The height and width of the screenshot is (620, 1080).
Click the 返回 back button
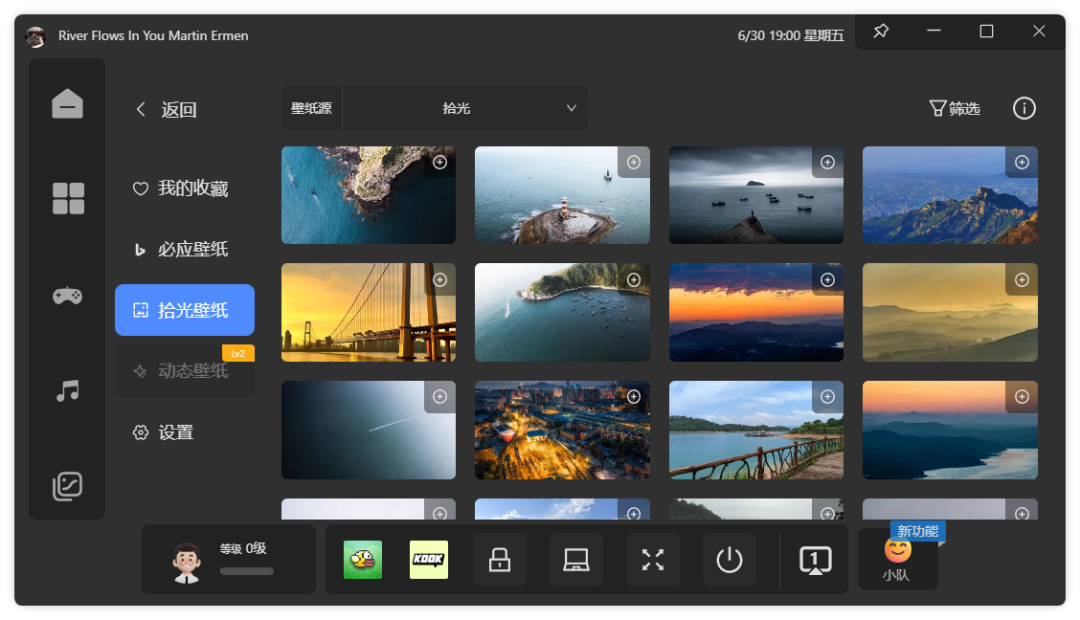pos(167,110)
